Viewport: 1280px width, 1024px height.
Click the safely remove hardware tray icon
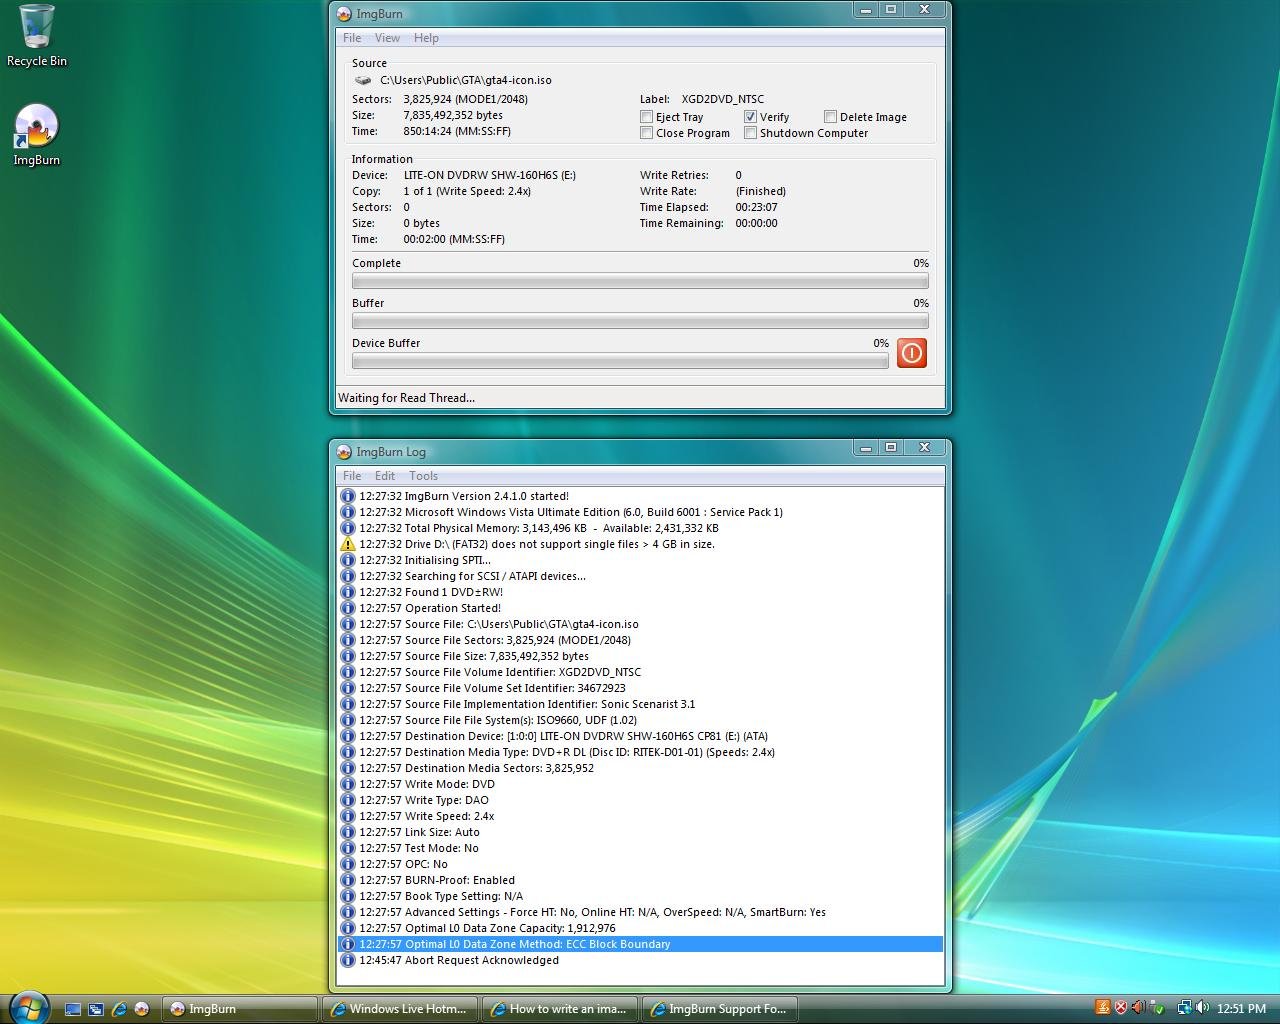(x=1157, y=1008)
